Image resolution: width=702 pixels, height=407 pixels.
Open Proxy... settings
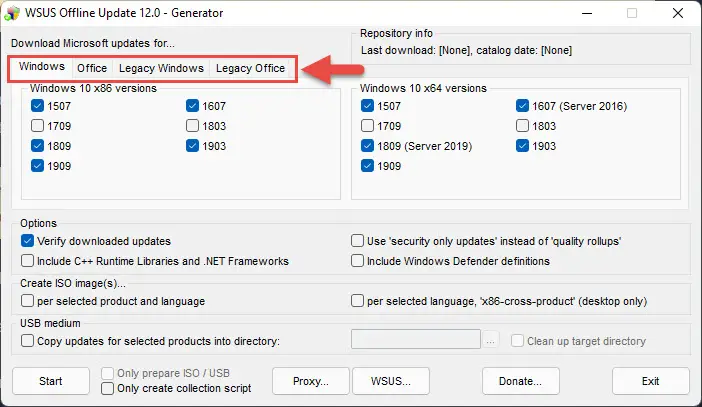[x=311, y=381]
